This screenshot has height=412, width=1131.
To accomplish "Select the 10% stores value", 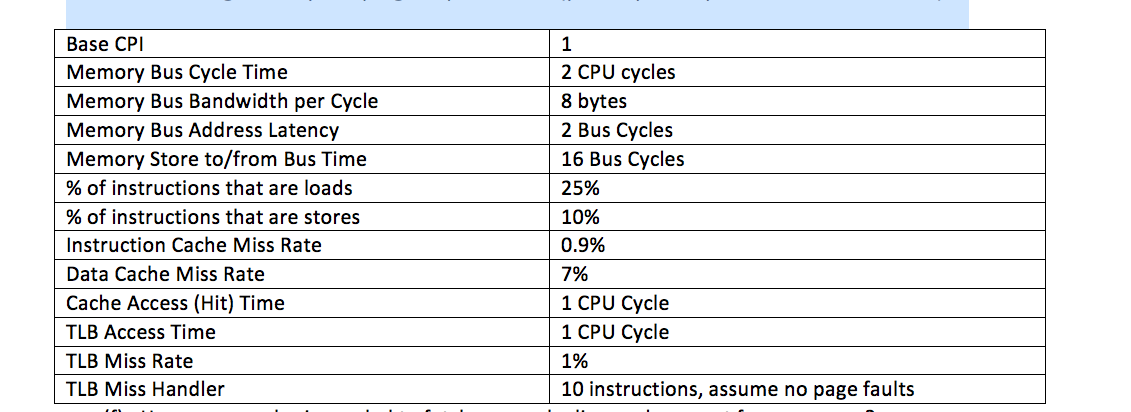I will [580, 216].
